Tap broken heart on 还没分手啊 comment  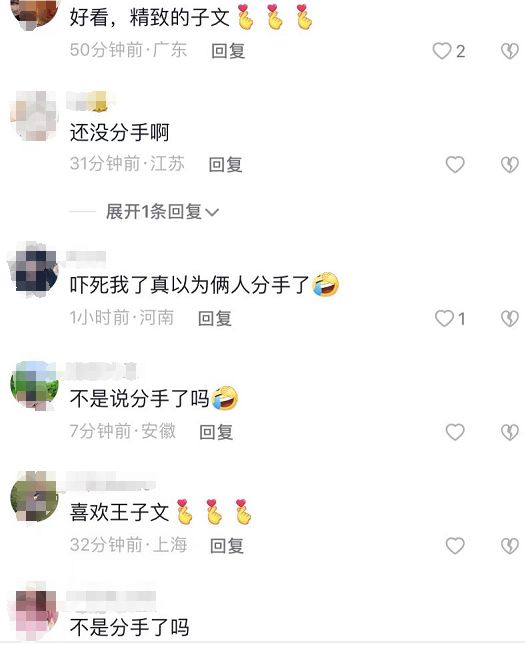[x=509, y=165]
